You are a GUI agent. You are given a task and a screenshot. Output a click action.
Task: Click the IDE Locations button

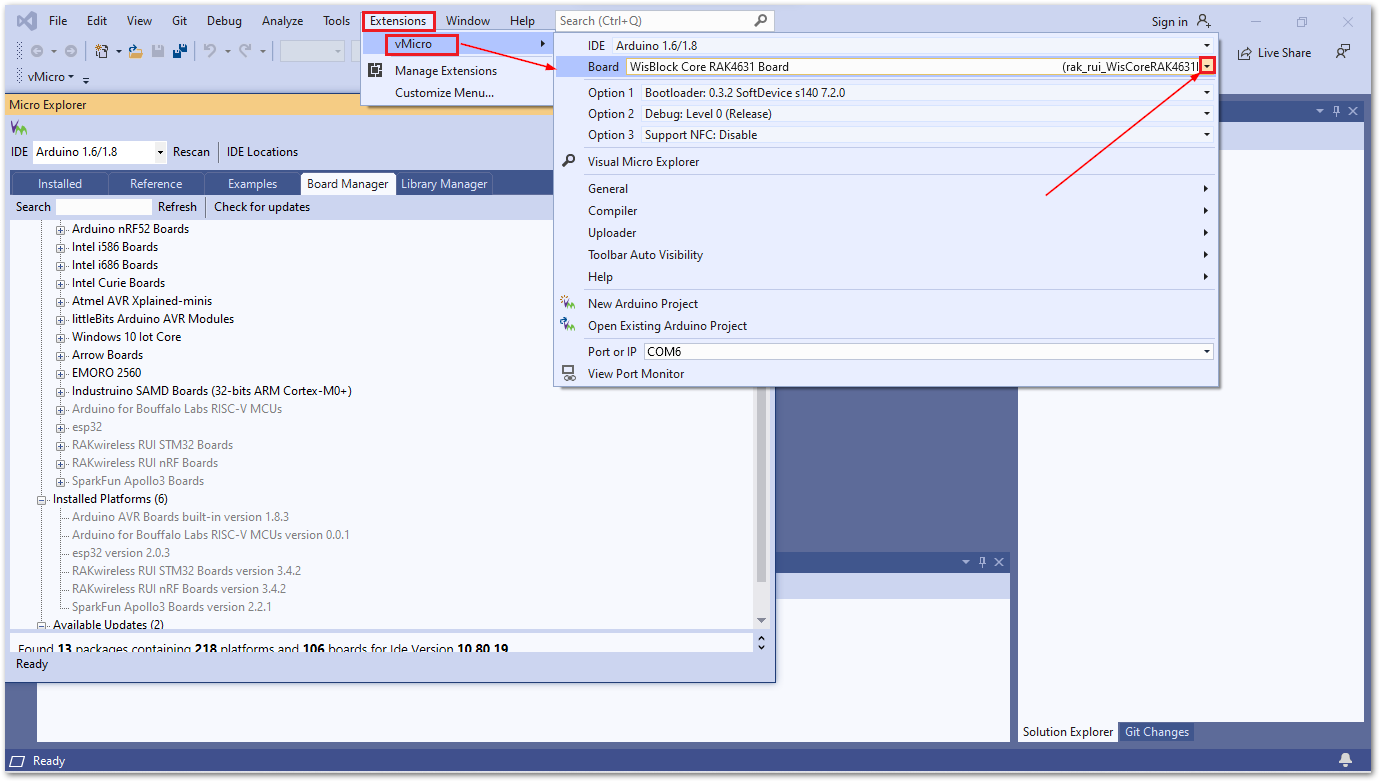[x=262, y=152]
